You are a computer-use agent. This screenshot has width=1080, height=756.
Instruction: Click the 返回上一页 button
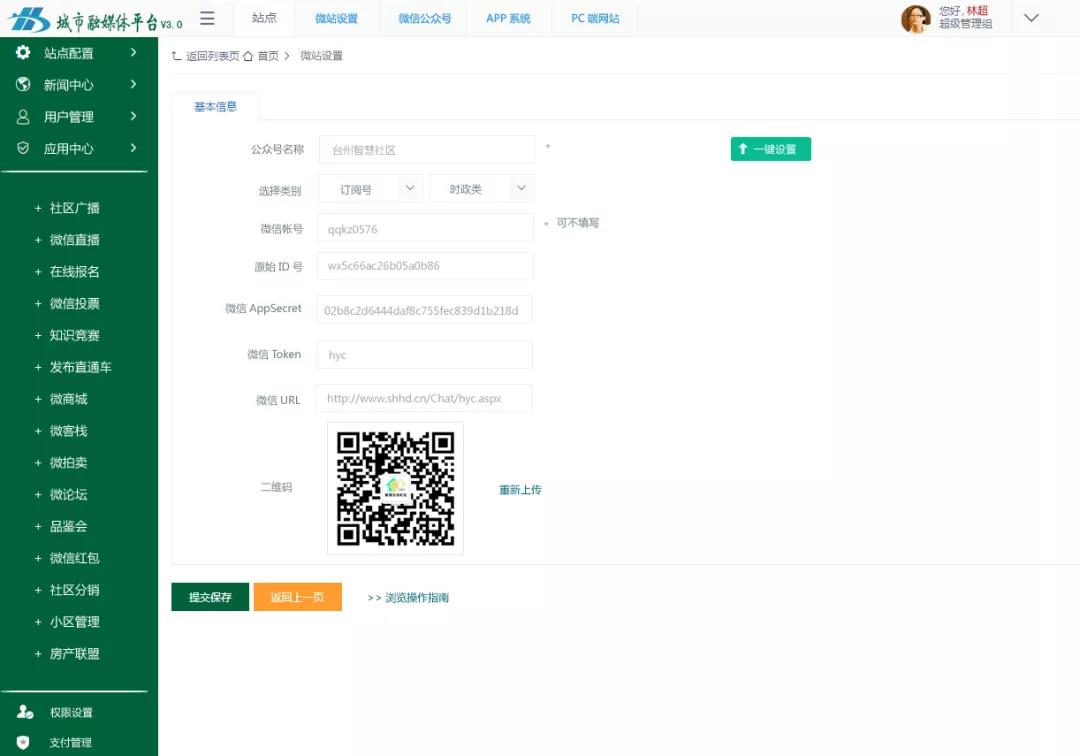click(298, 597)
